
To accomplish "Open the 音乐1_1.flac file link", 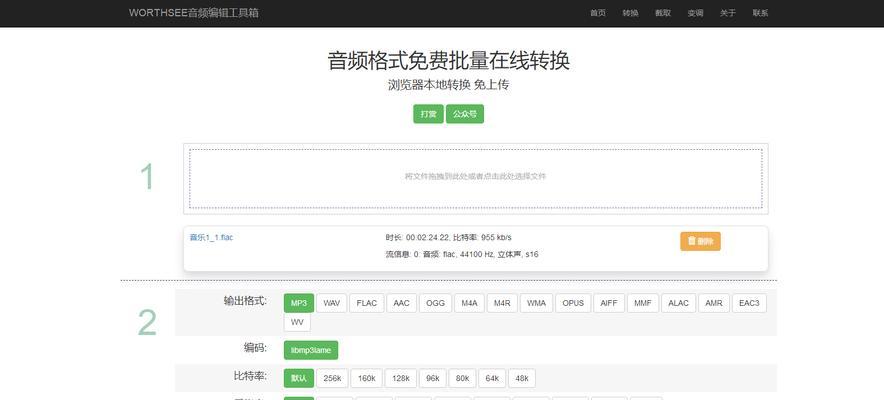I will click(211, 238).
